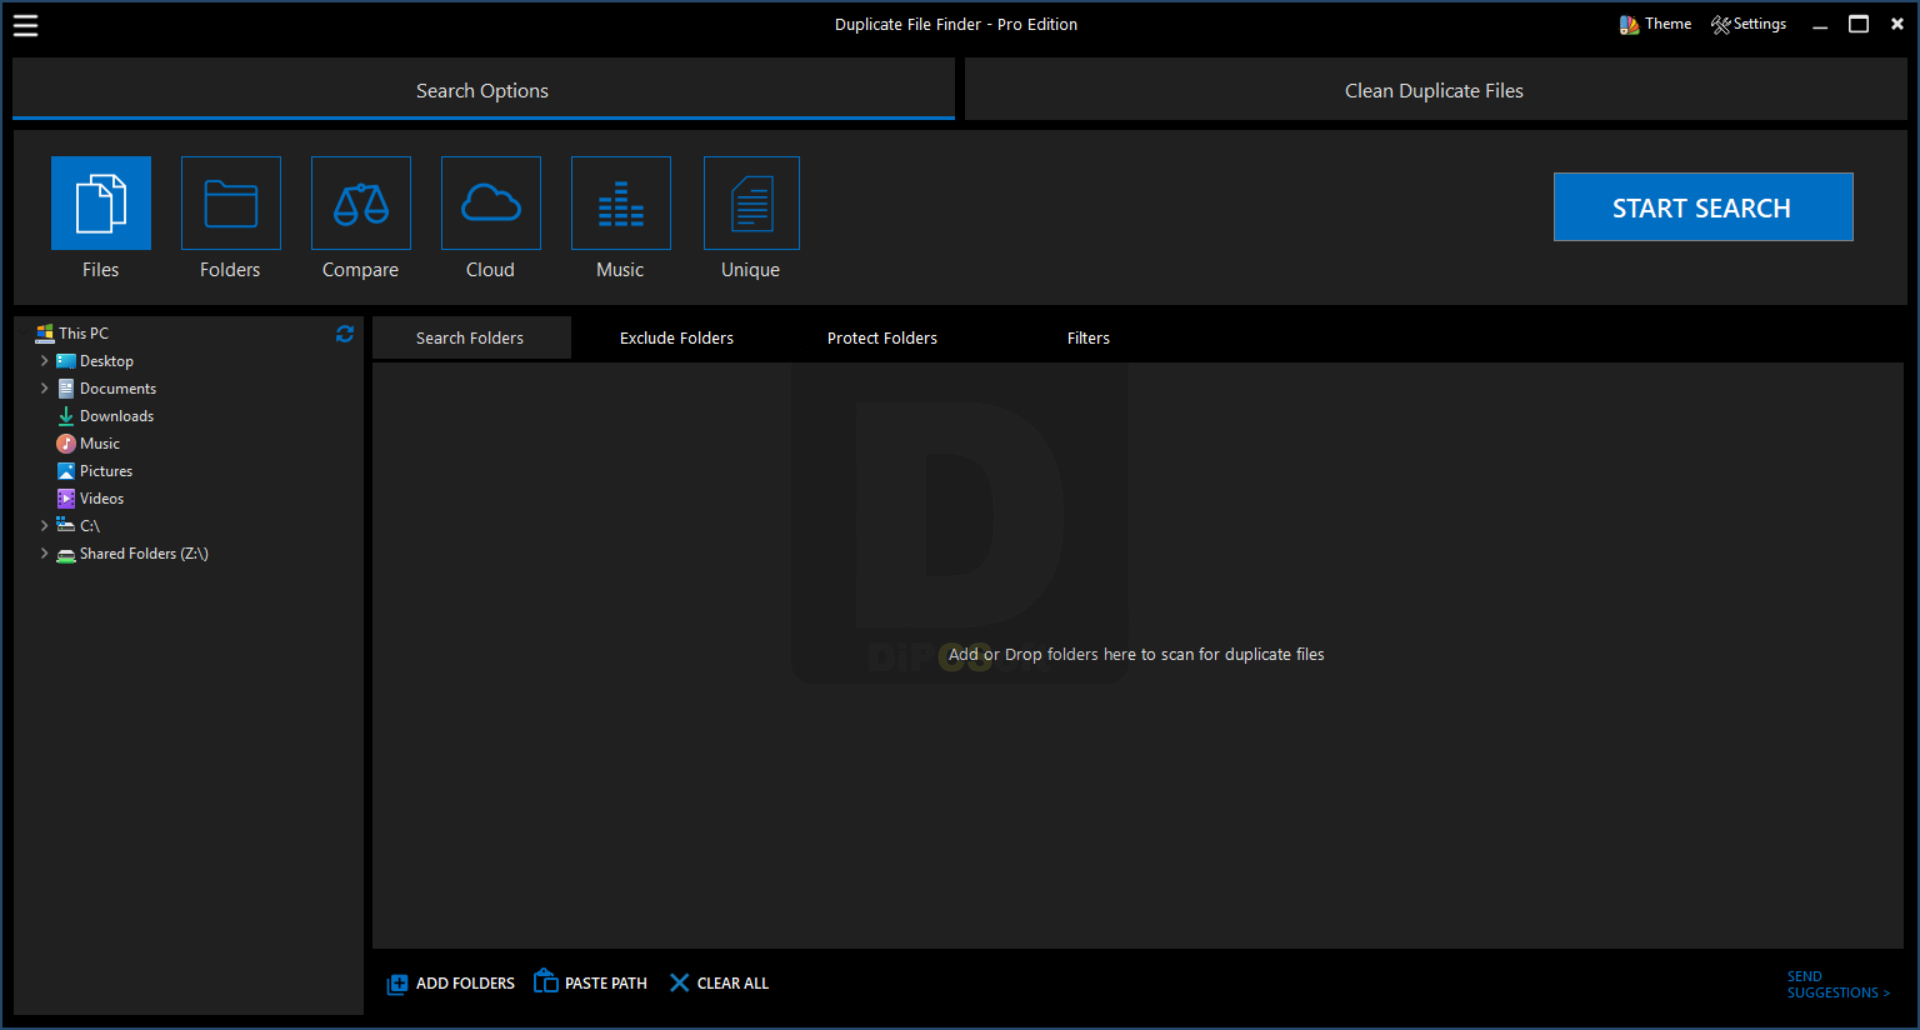Viewport: 1920px width, 1030px height.
Task: Click the Documents folder icon in tree
Action: 66,388
